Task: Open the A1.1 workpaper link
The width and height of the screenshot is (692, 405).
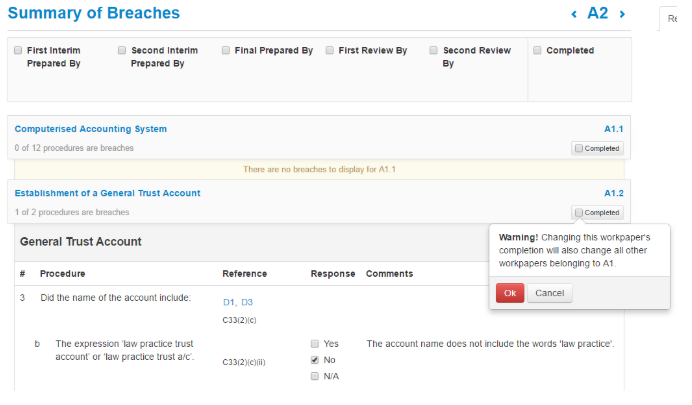Action: (613, 129)
